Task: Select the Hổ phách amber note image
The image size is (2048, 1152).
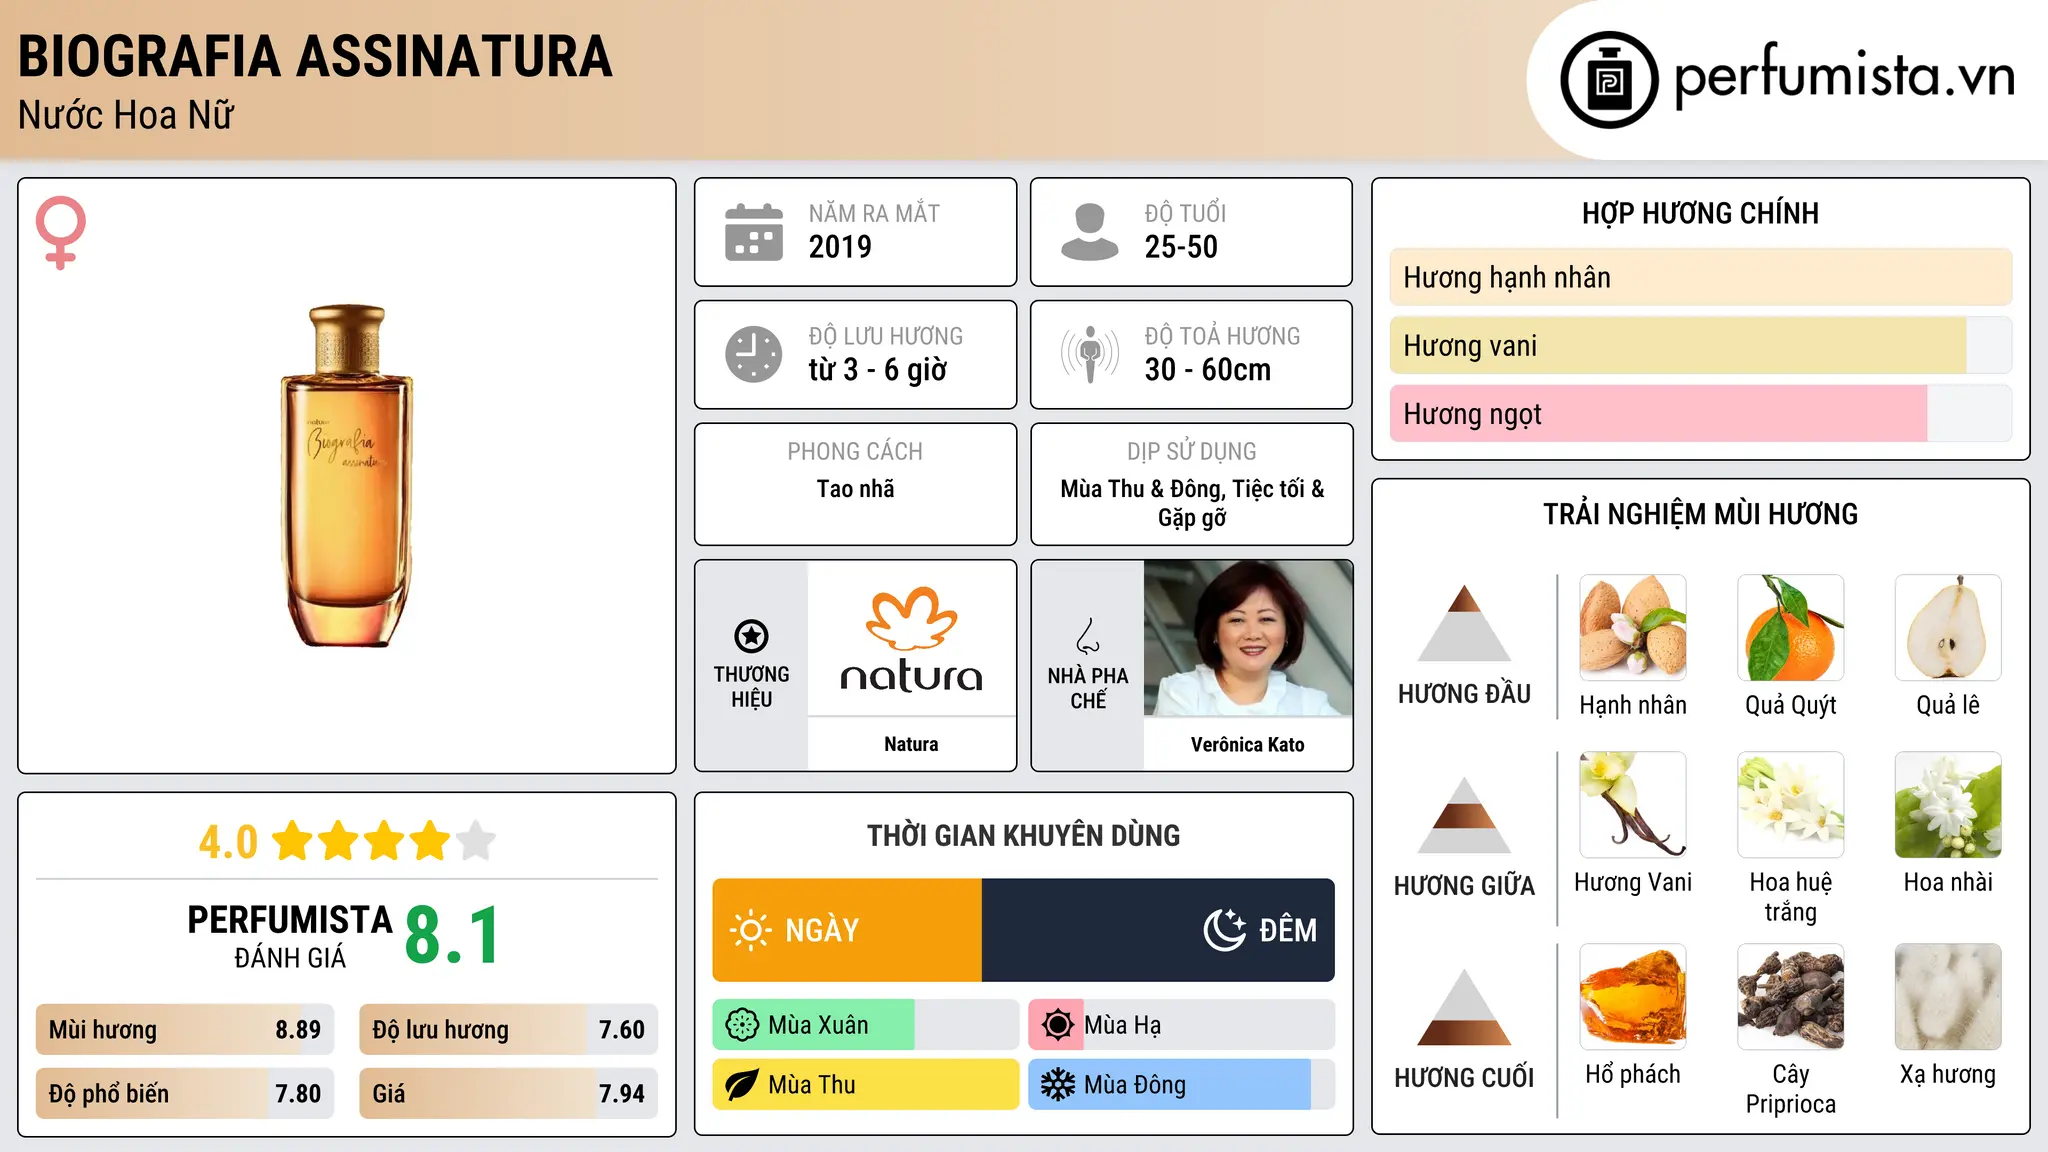Action: click(x=1633, y=997)
